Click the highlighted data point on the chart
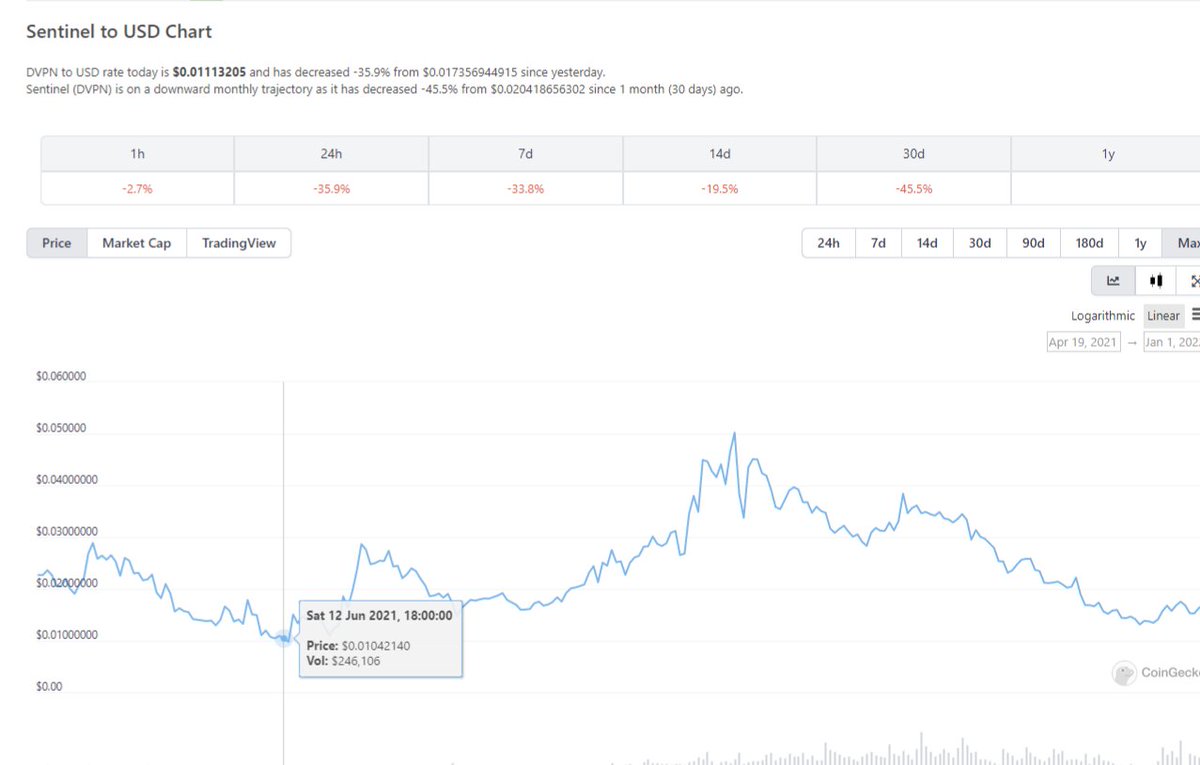The height and width of the screenshot is (765, 1200). click(x=283, y=638)
